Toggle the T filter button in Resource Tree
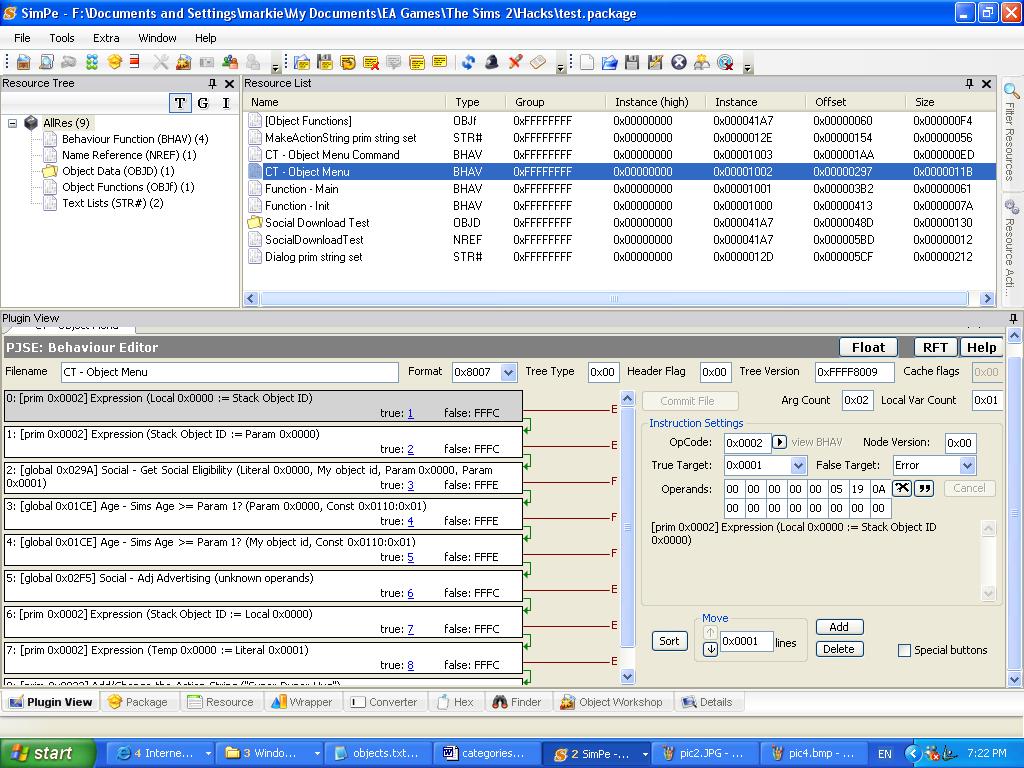 pyautogui.click(x=180, y=103)
